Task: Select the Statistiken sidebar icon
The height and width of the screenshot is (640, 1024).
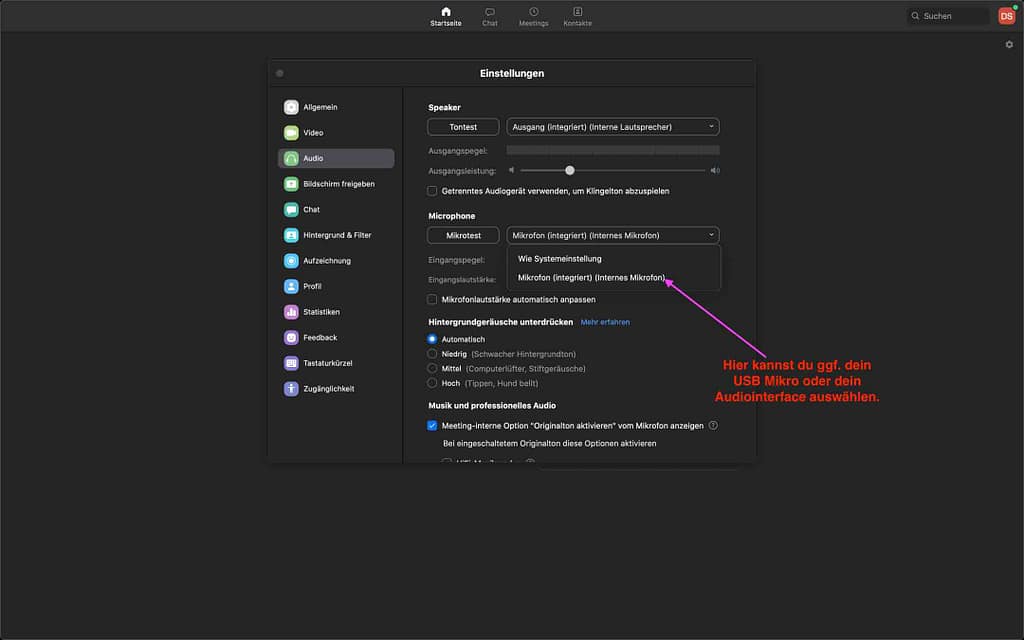Action: pyautogui.click(x=291, y=312)
